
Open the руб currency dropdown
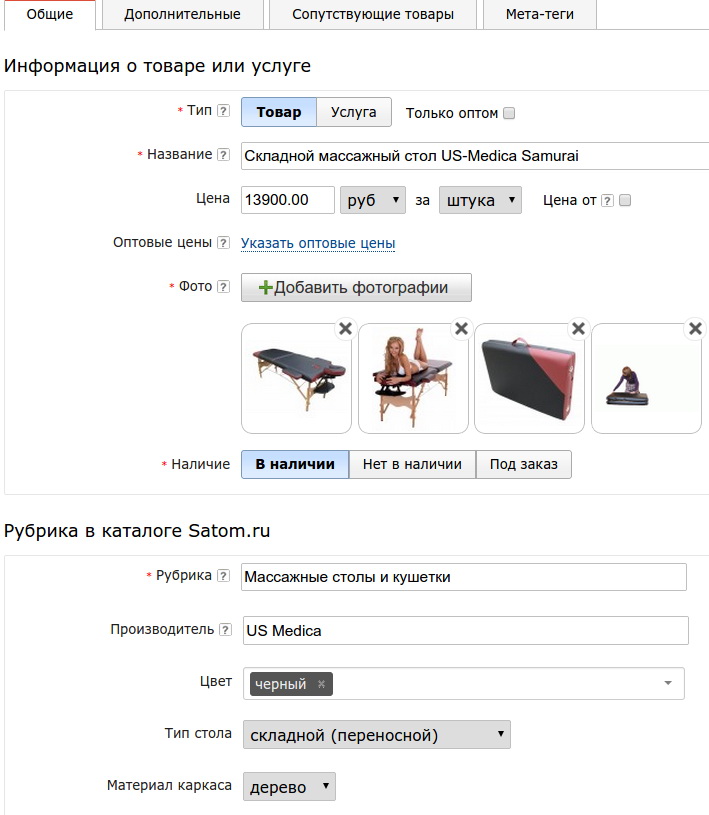tap(373, 200)
